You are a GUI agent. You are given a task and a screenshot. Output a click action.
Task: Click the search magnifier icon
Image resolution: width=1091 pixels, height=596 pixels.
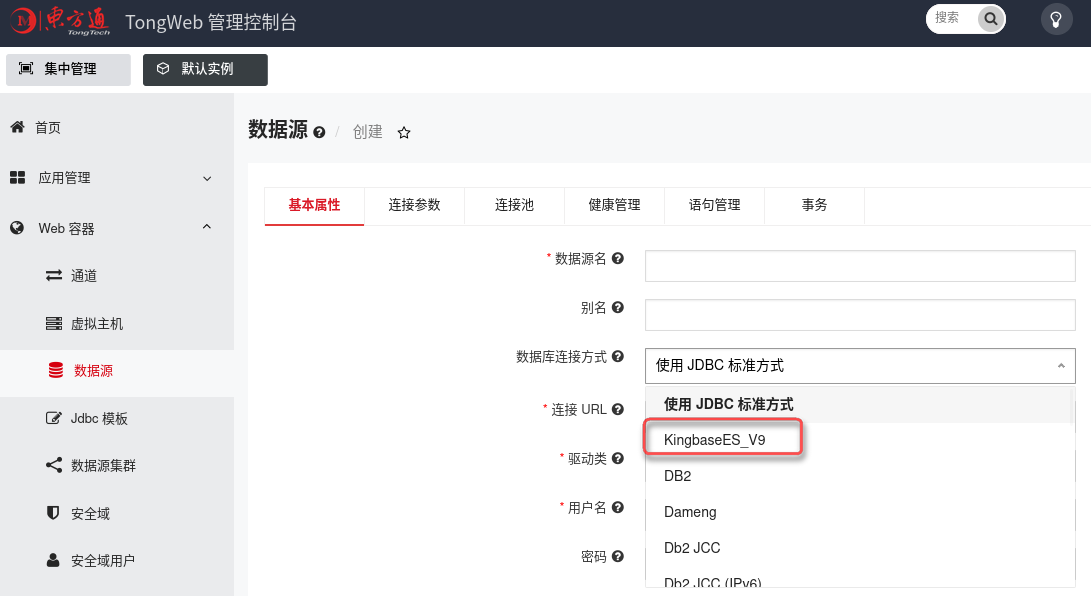991,19
